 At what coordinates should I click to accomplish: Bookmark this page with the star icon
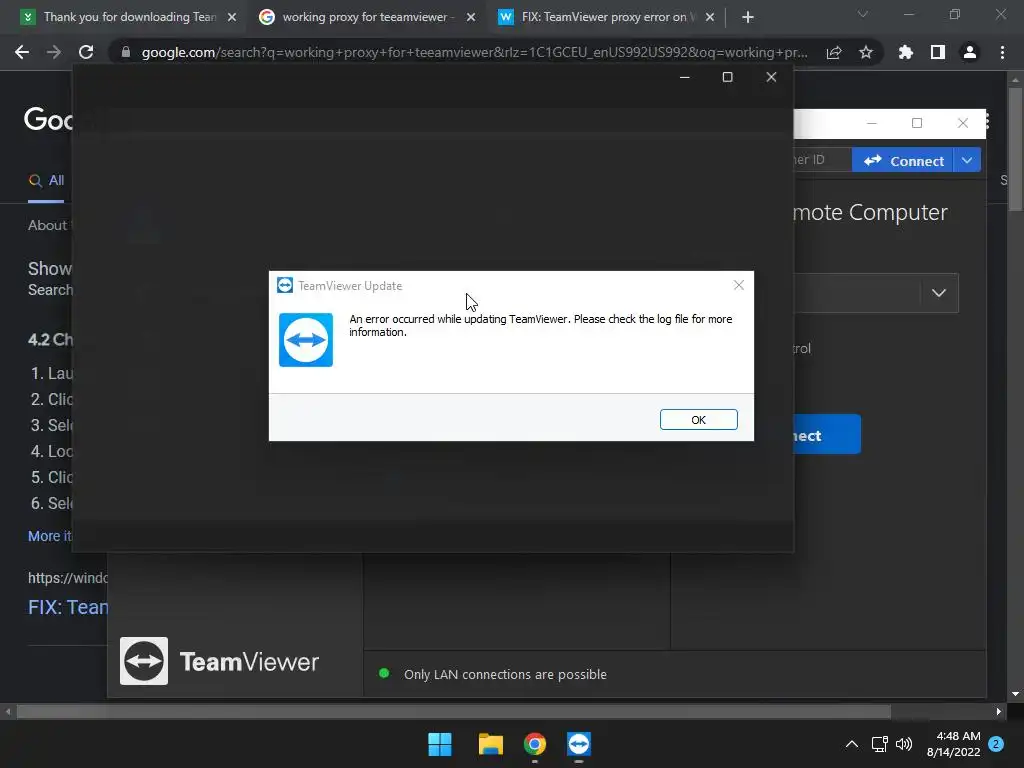tap(866, 52)
